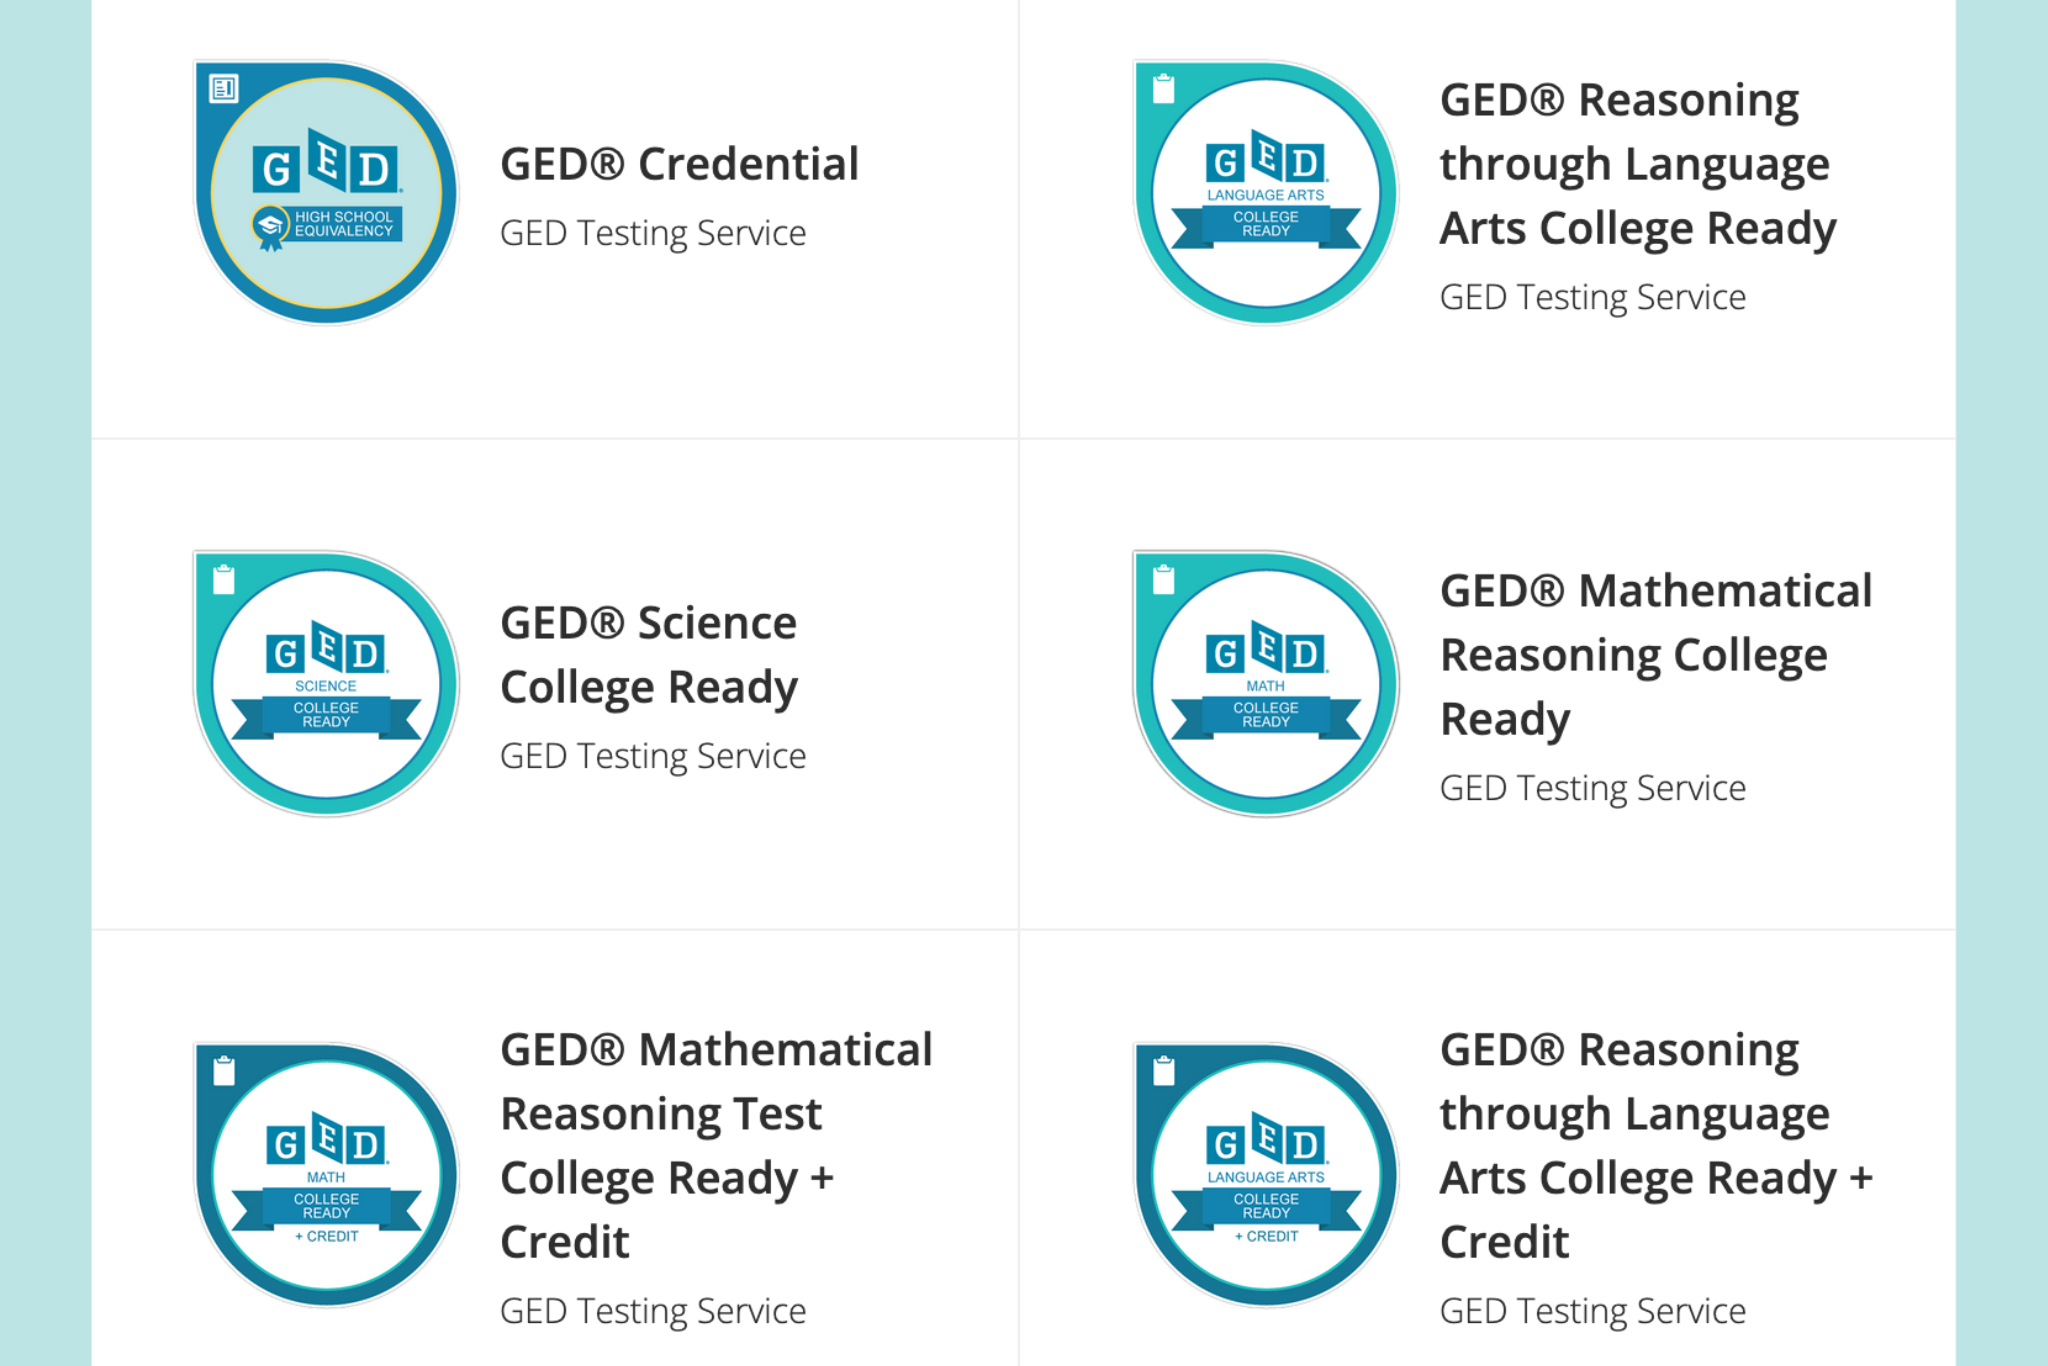Select the Language Arts College Ready + Credit badge
2048x1366 pixels.
(1265, 1175)
